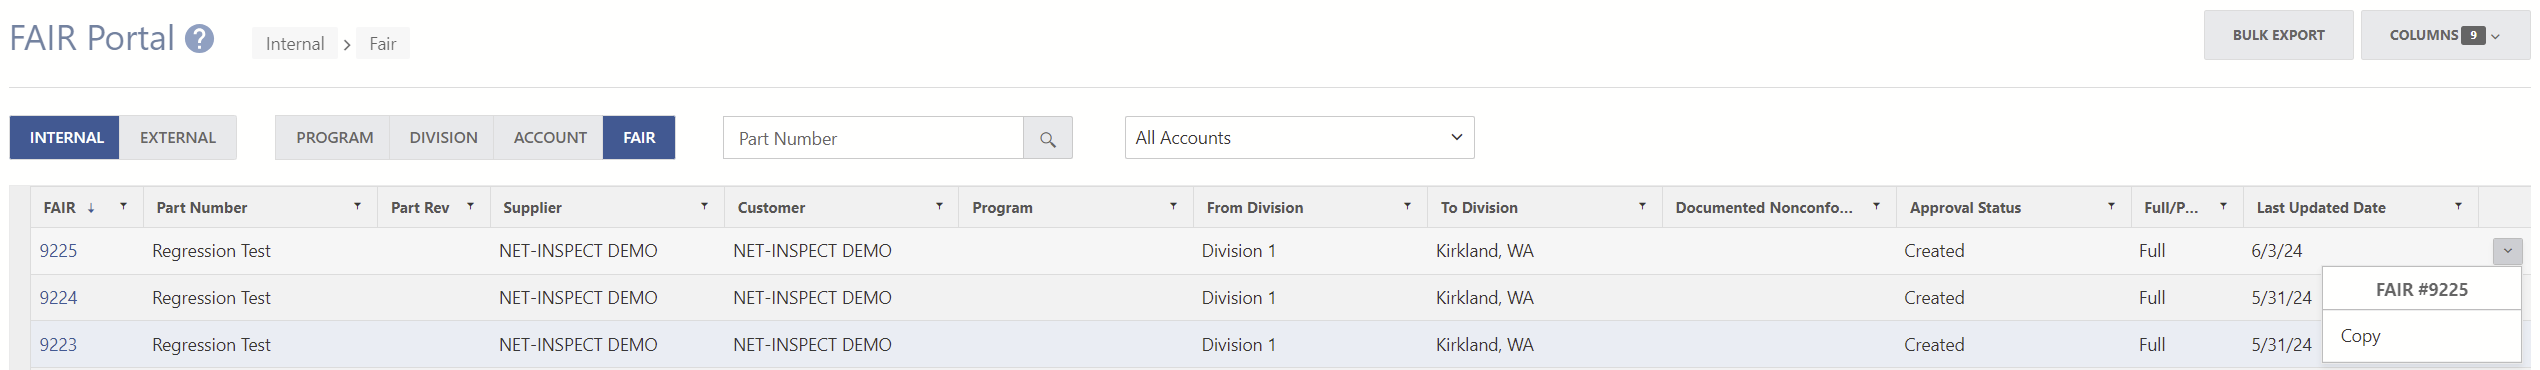Open the Part Number column filter icon
This screenshot has width=2540, height=370.
(357, 207)
